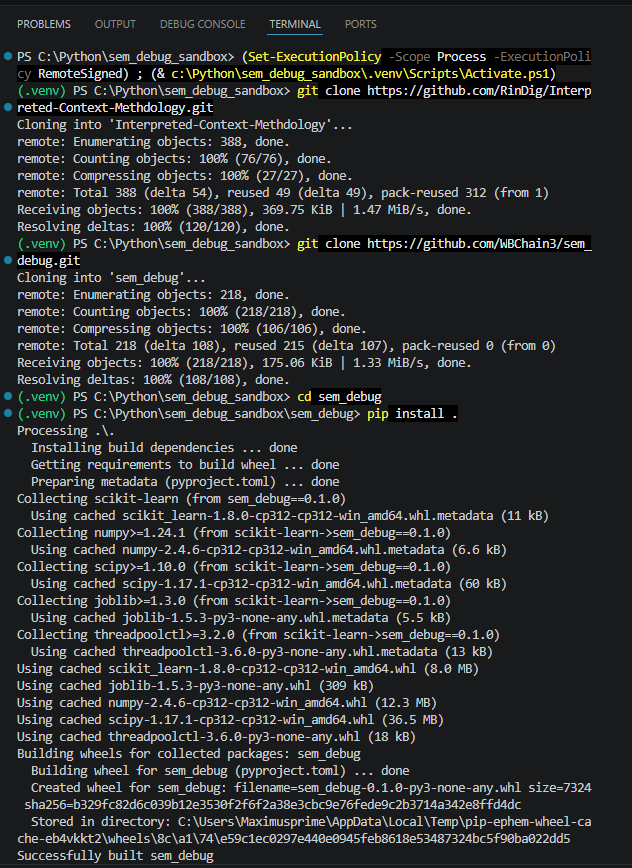The image size is (632, 868).
Task: Click 'Counting objects: 100% (218/218)' line
Action: 181,312
